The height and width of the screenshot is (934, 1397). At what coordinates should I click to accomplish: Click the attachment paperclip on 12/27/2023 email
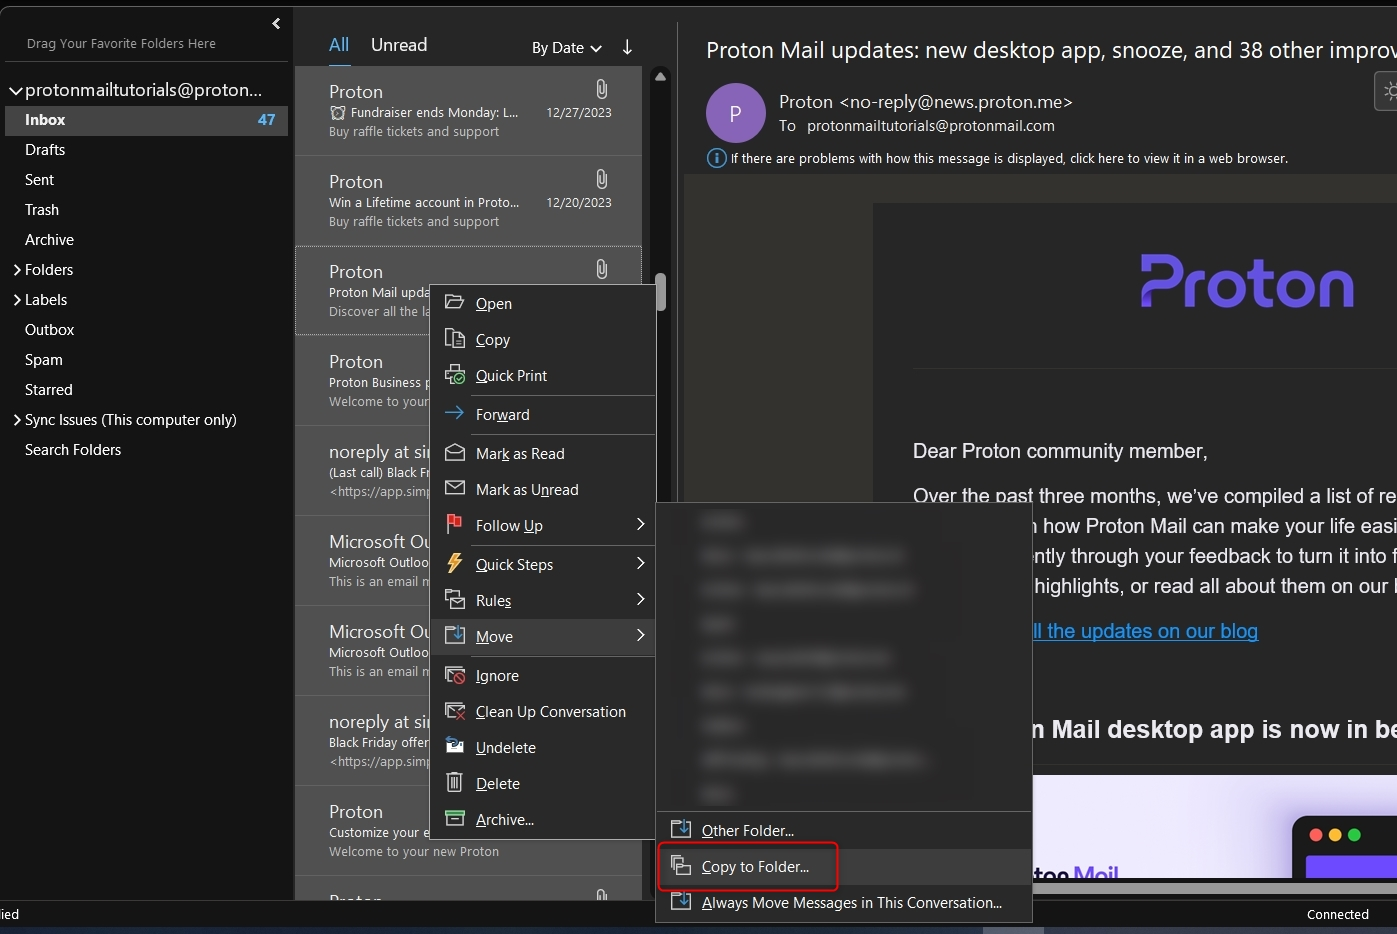tap(601, 88)
